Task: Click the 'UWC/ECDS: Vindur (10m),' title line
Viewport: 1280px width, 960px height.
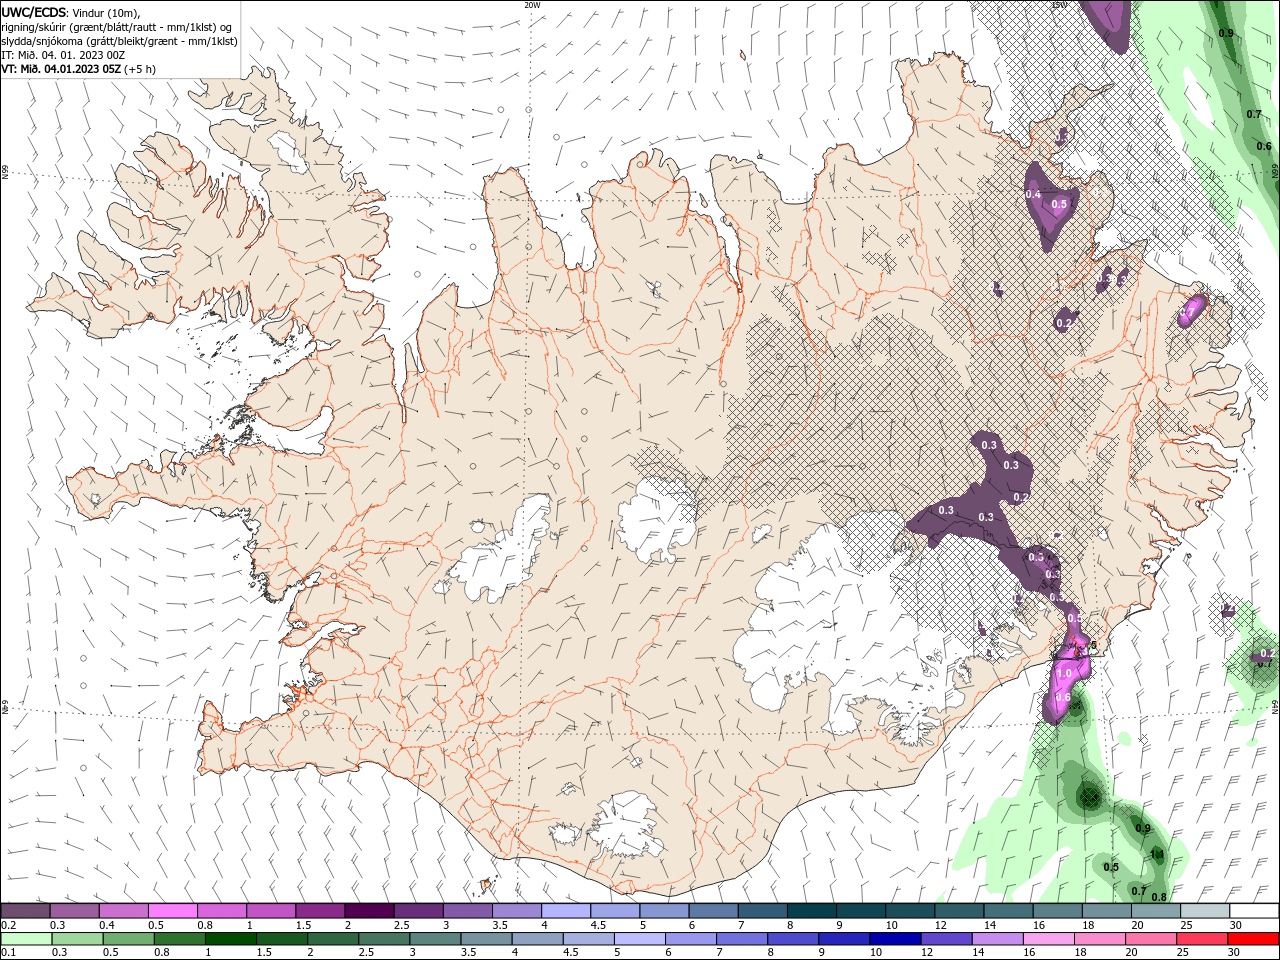Action: click(71, 12)
